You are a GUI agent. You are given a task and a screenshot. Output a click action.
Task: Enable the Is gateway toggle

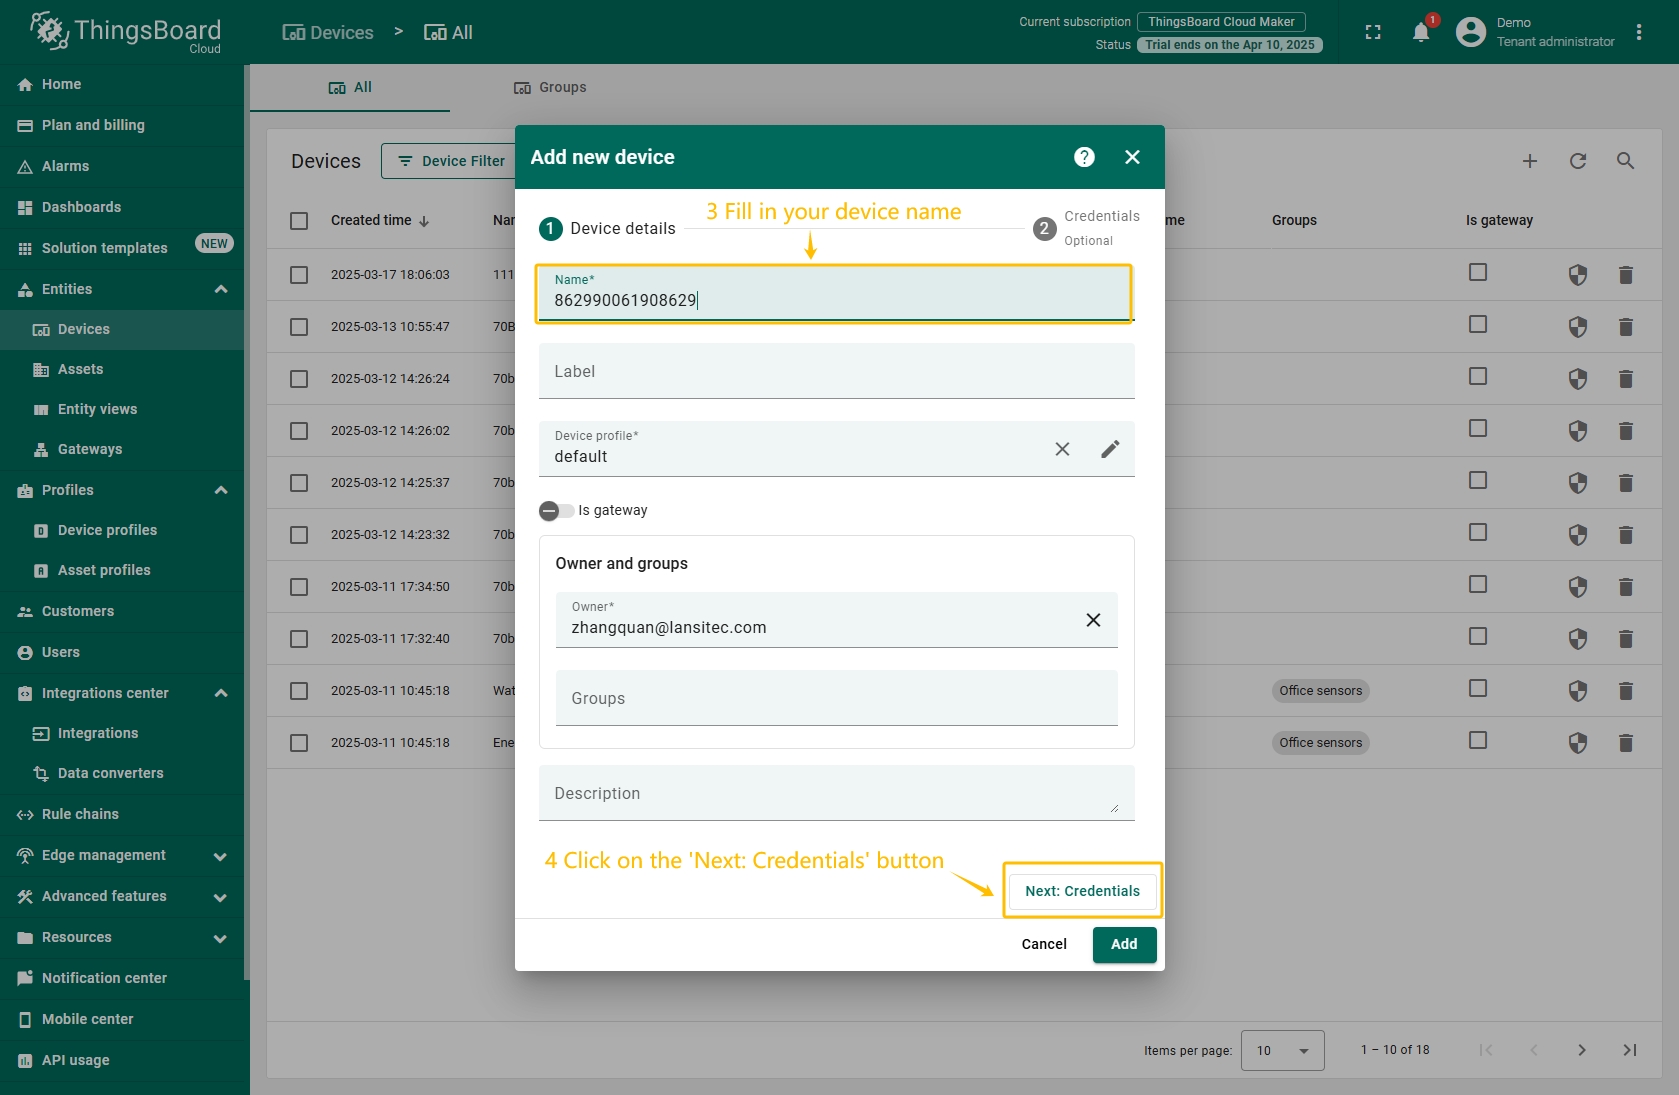[556, 511]
